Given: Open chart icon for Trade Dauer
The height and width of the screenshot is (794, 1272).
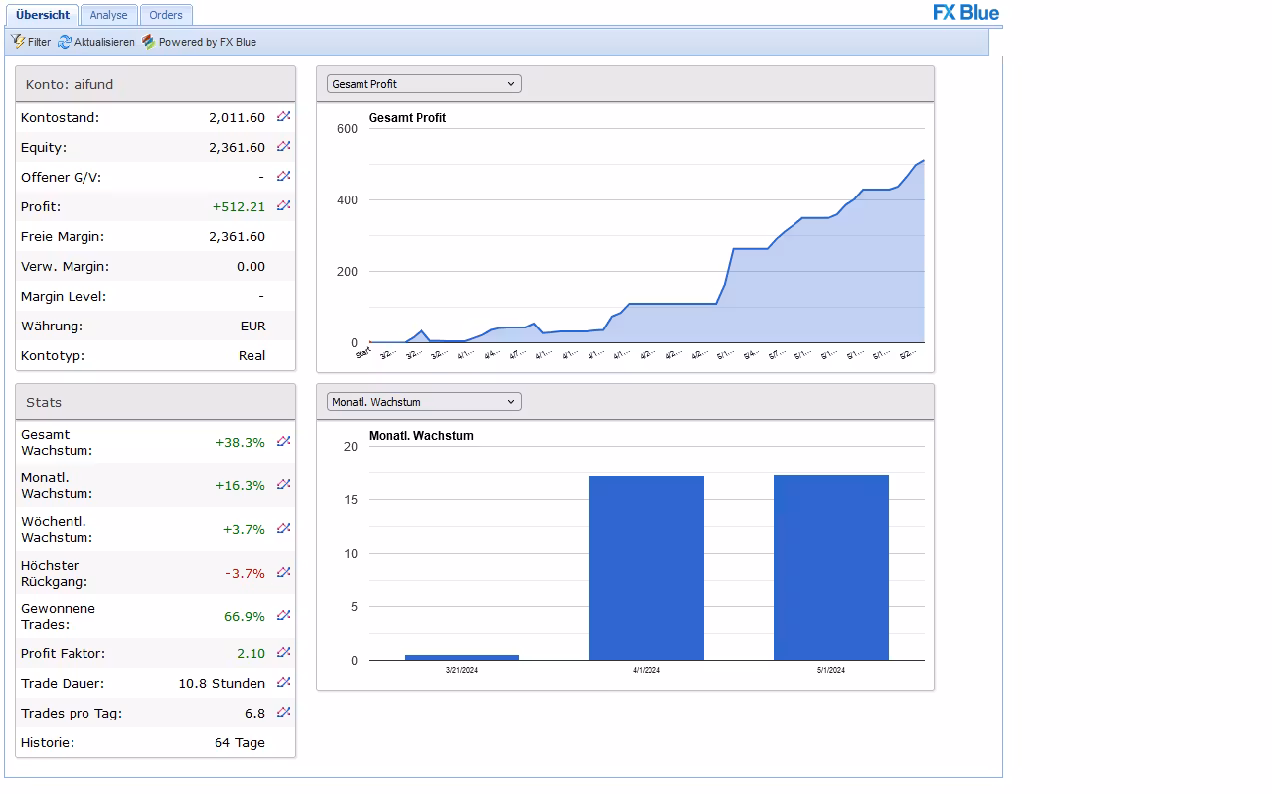Looking at the screenshot, I should tap(284, 683).
